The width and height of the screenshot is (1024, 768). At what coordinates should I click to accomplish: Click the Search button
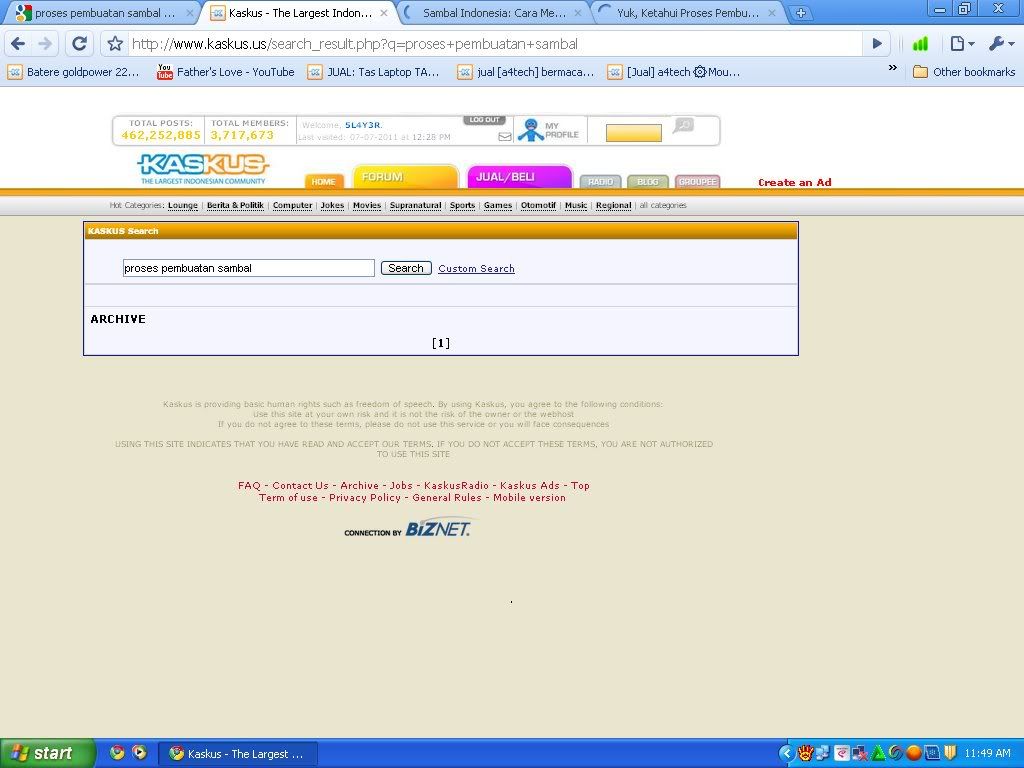[406, 268]
